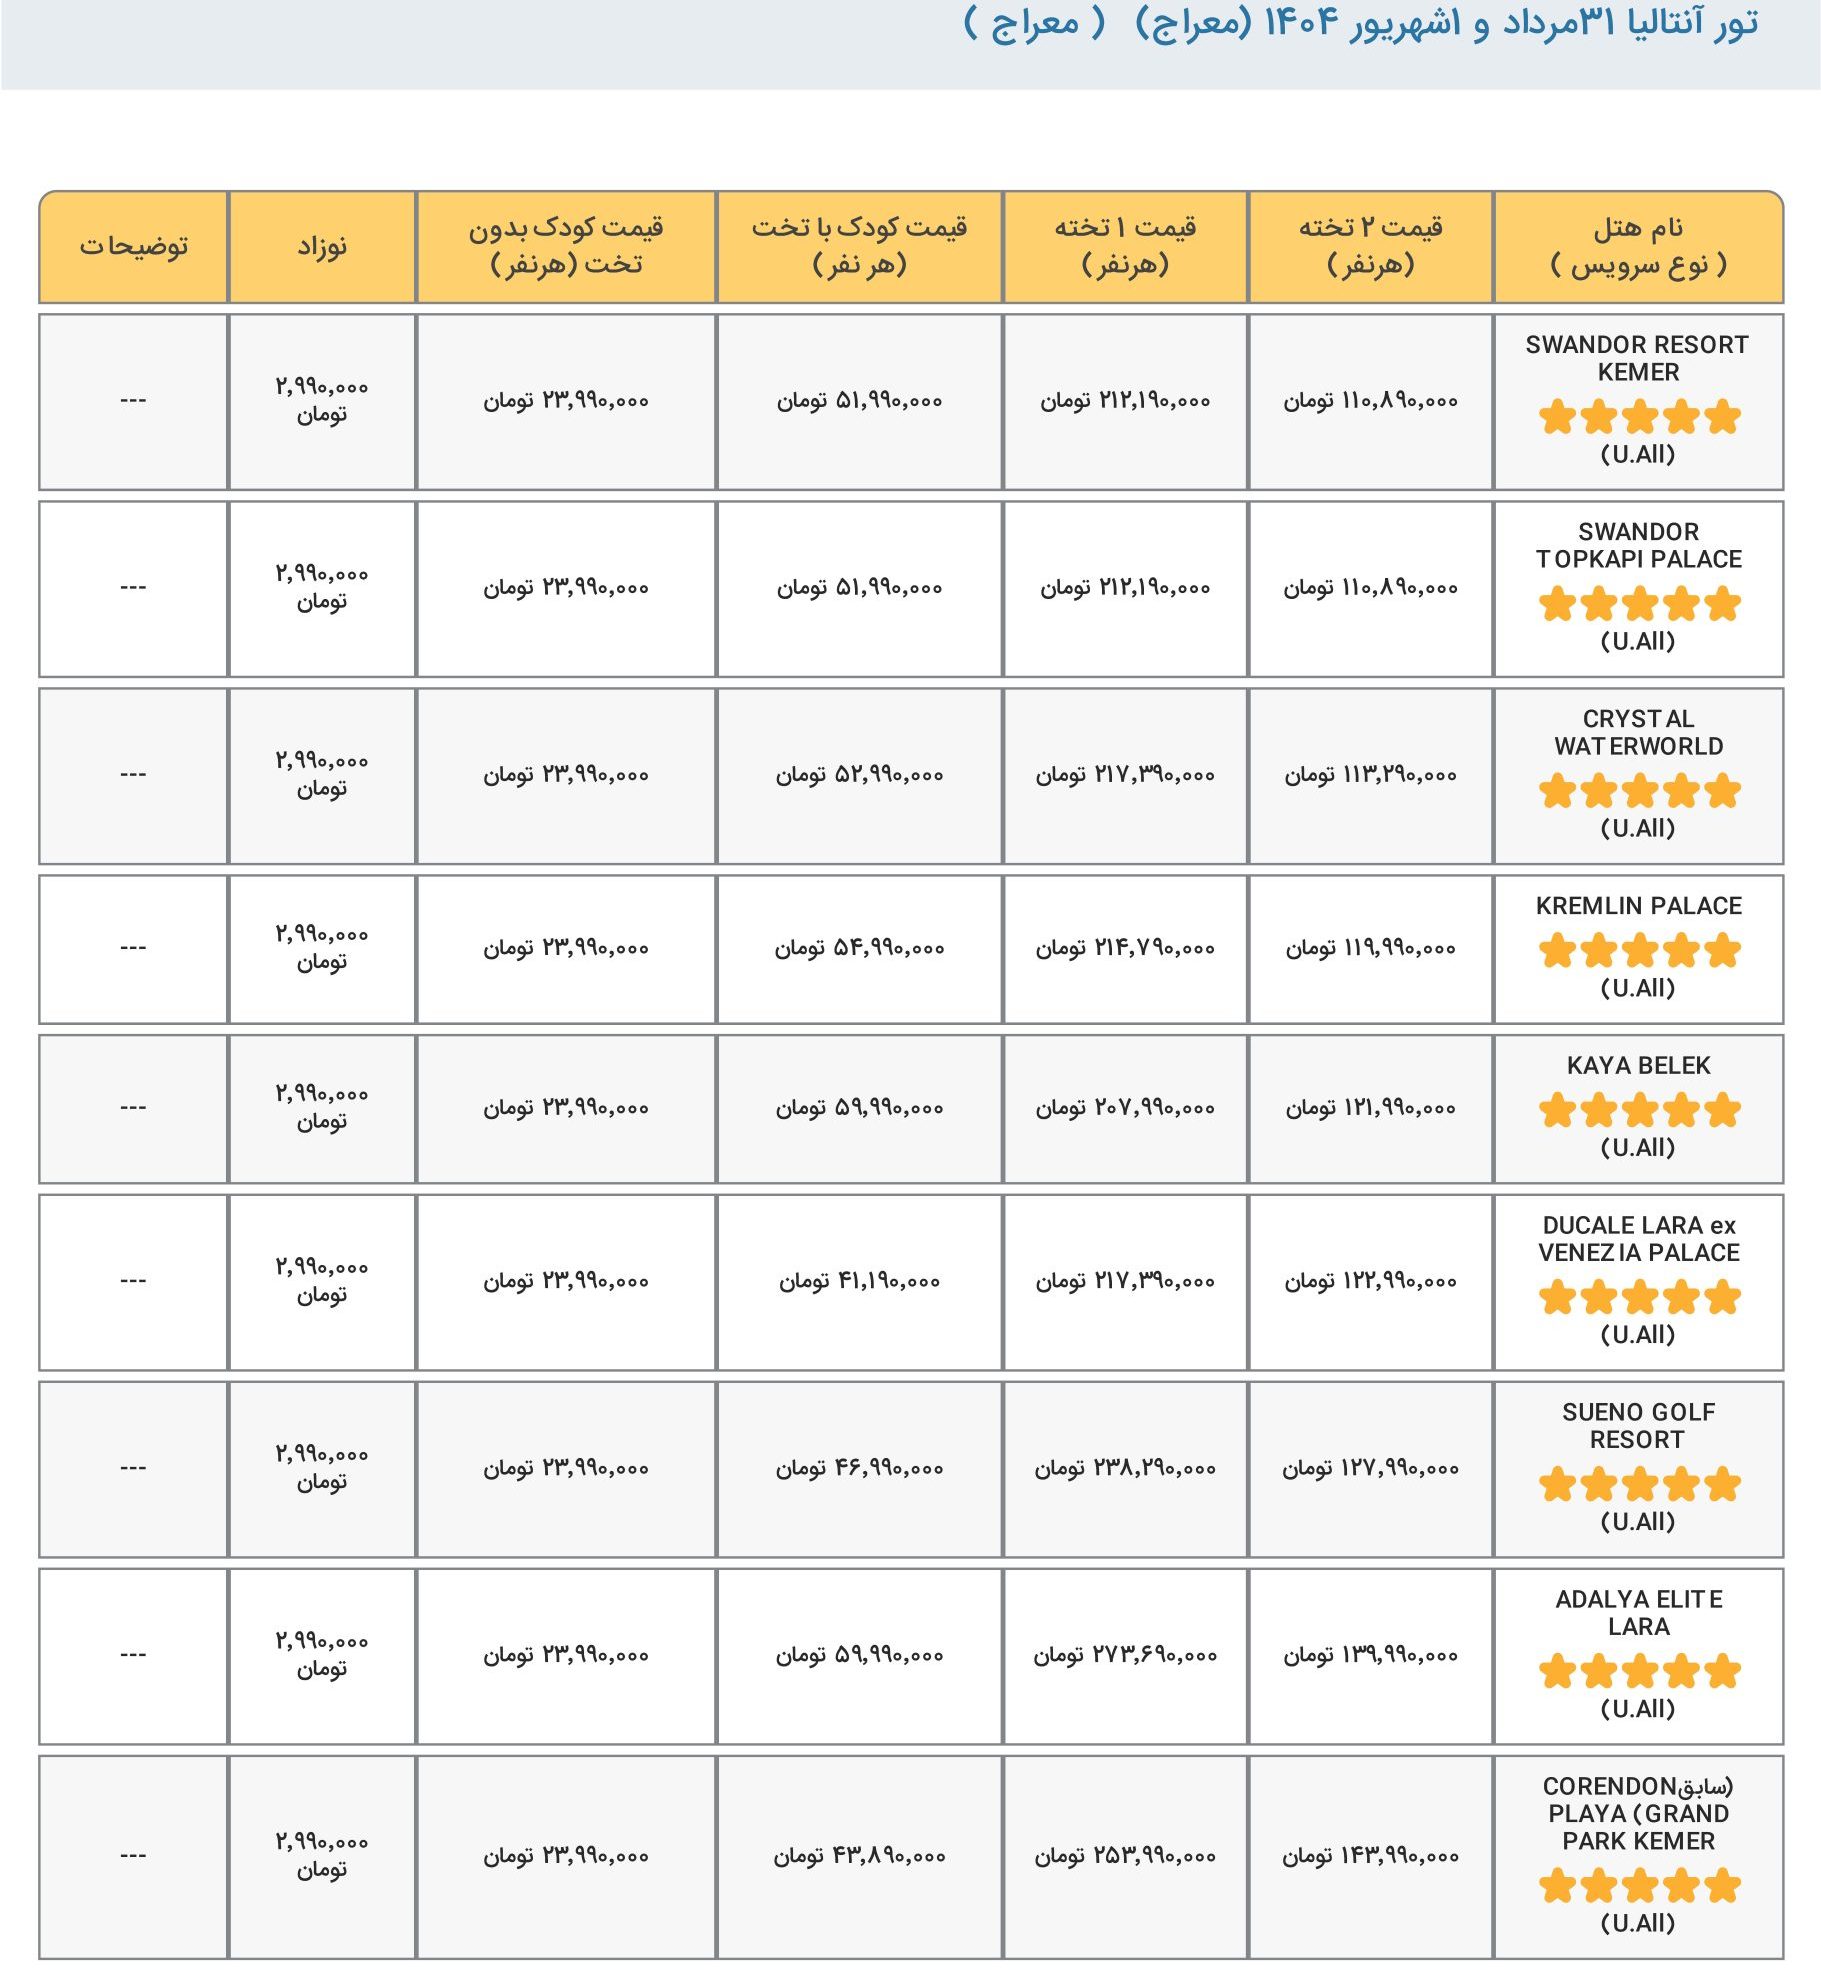Select the KREMLIN PALACE hotel name
Screen dimensions: 1821x1970
[1638, 906]
